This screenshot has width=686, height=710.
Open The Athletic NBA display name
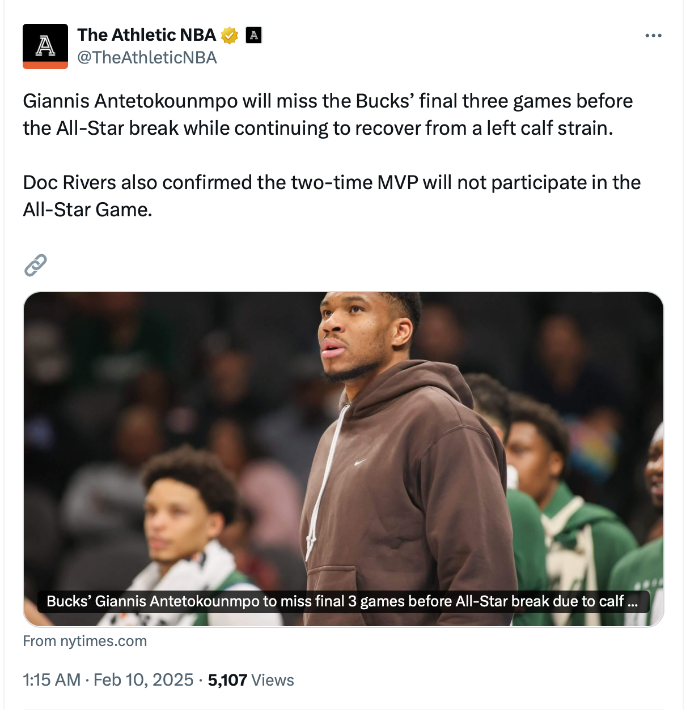147,36
